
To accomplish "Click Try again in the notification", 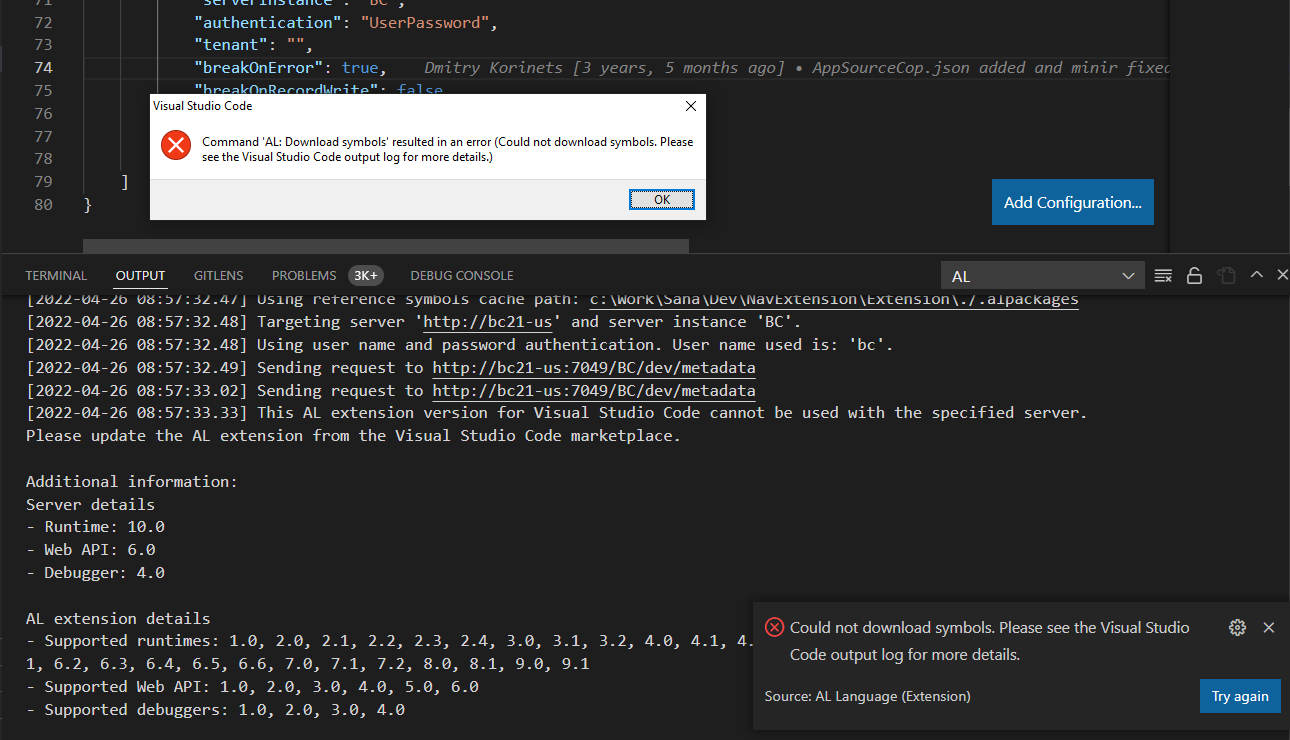I will tap(1240, 696).
